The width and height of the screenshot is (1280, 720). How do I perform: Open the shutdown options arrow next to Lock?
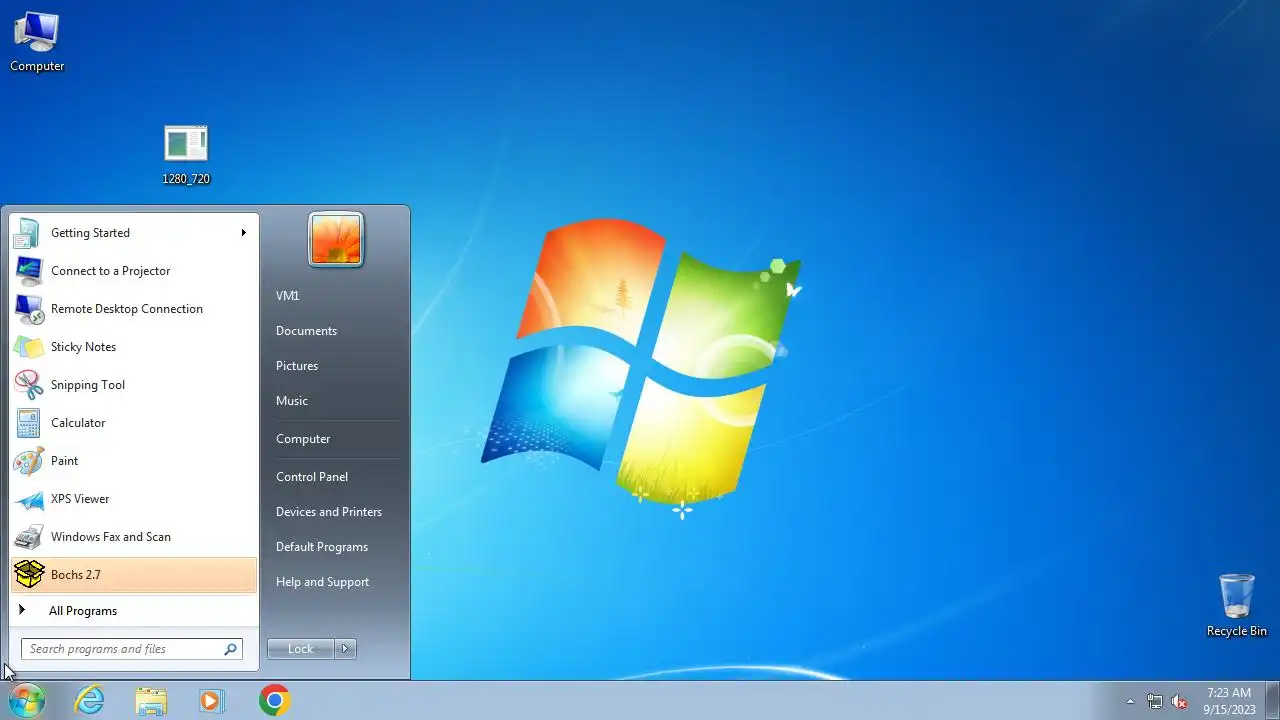point(345,649)
